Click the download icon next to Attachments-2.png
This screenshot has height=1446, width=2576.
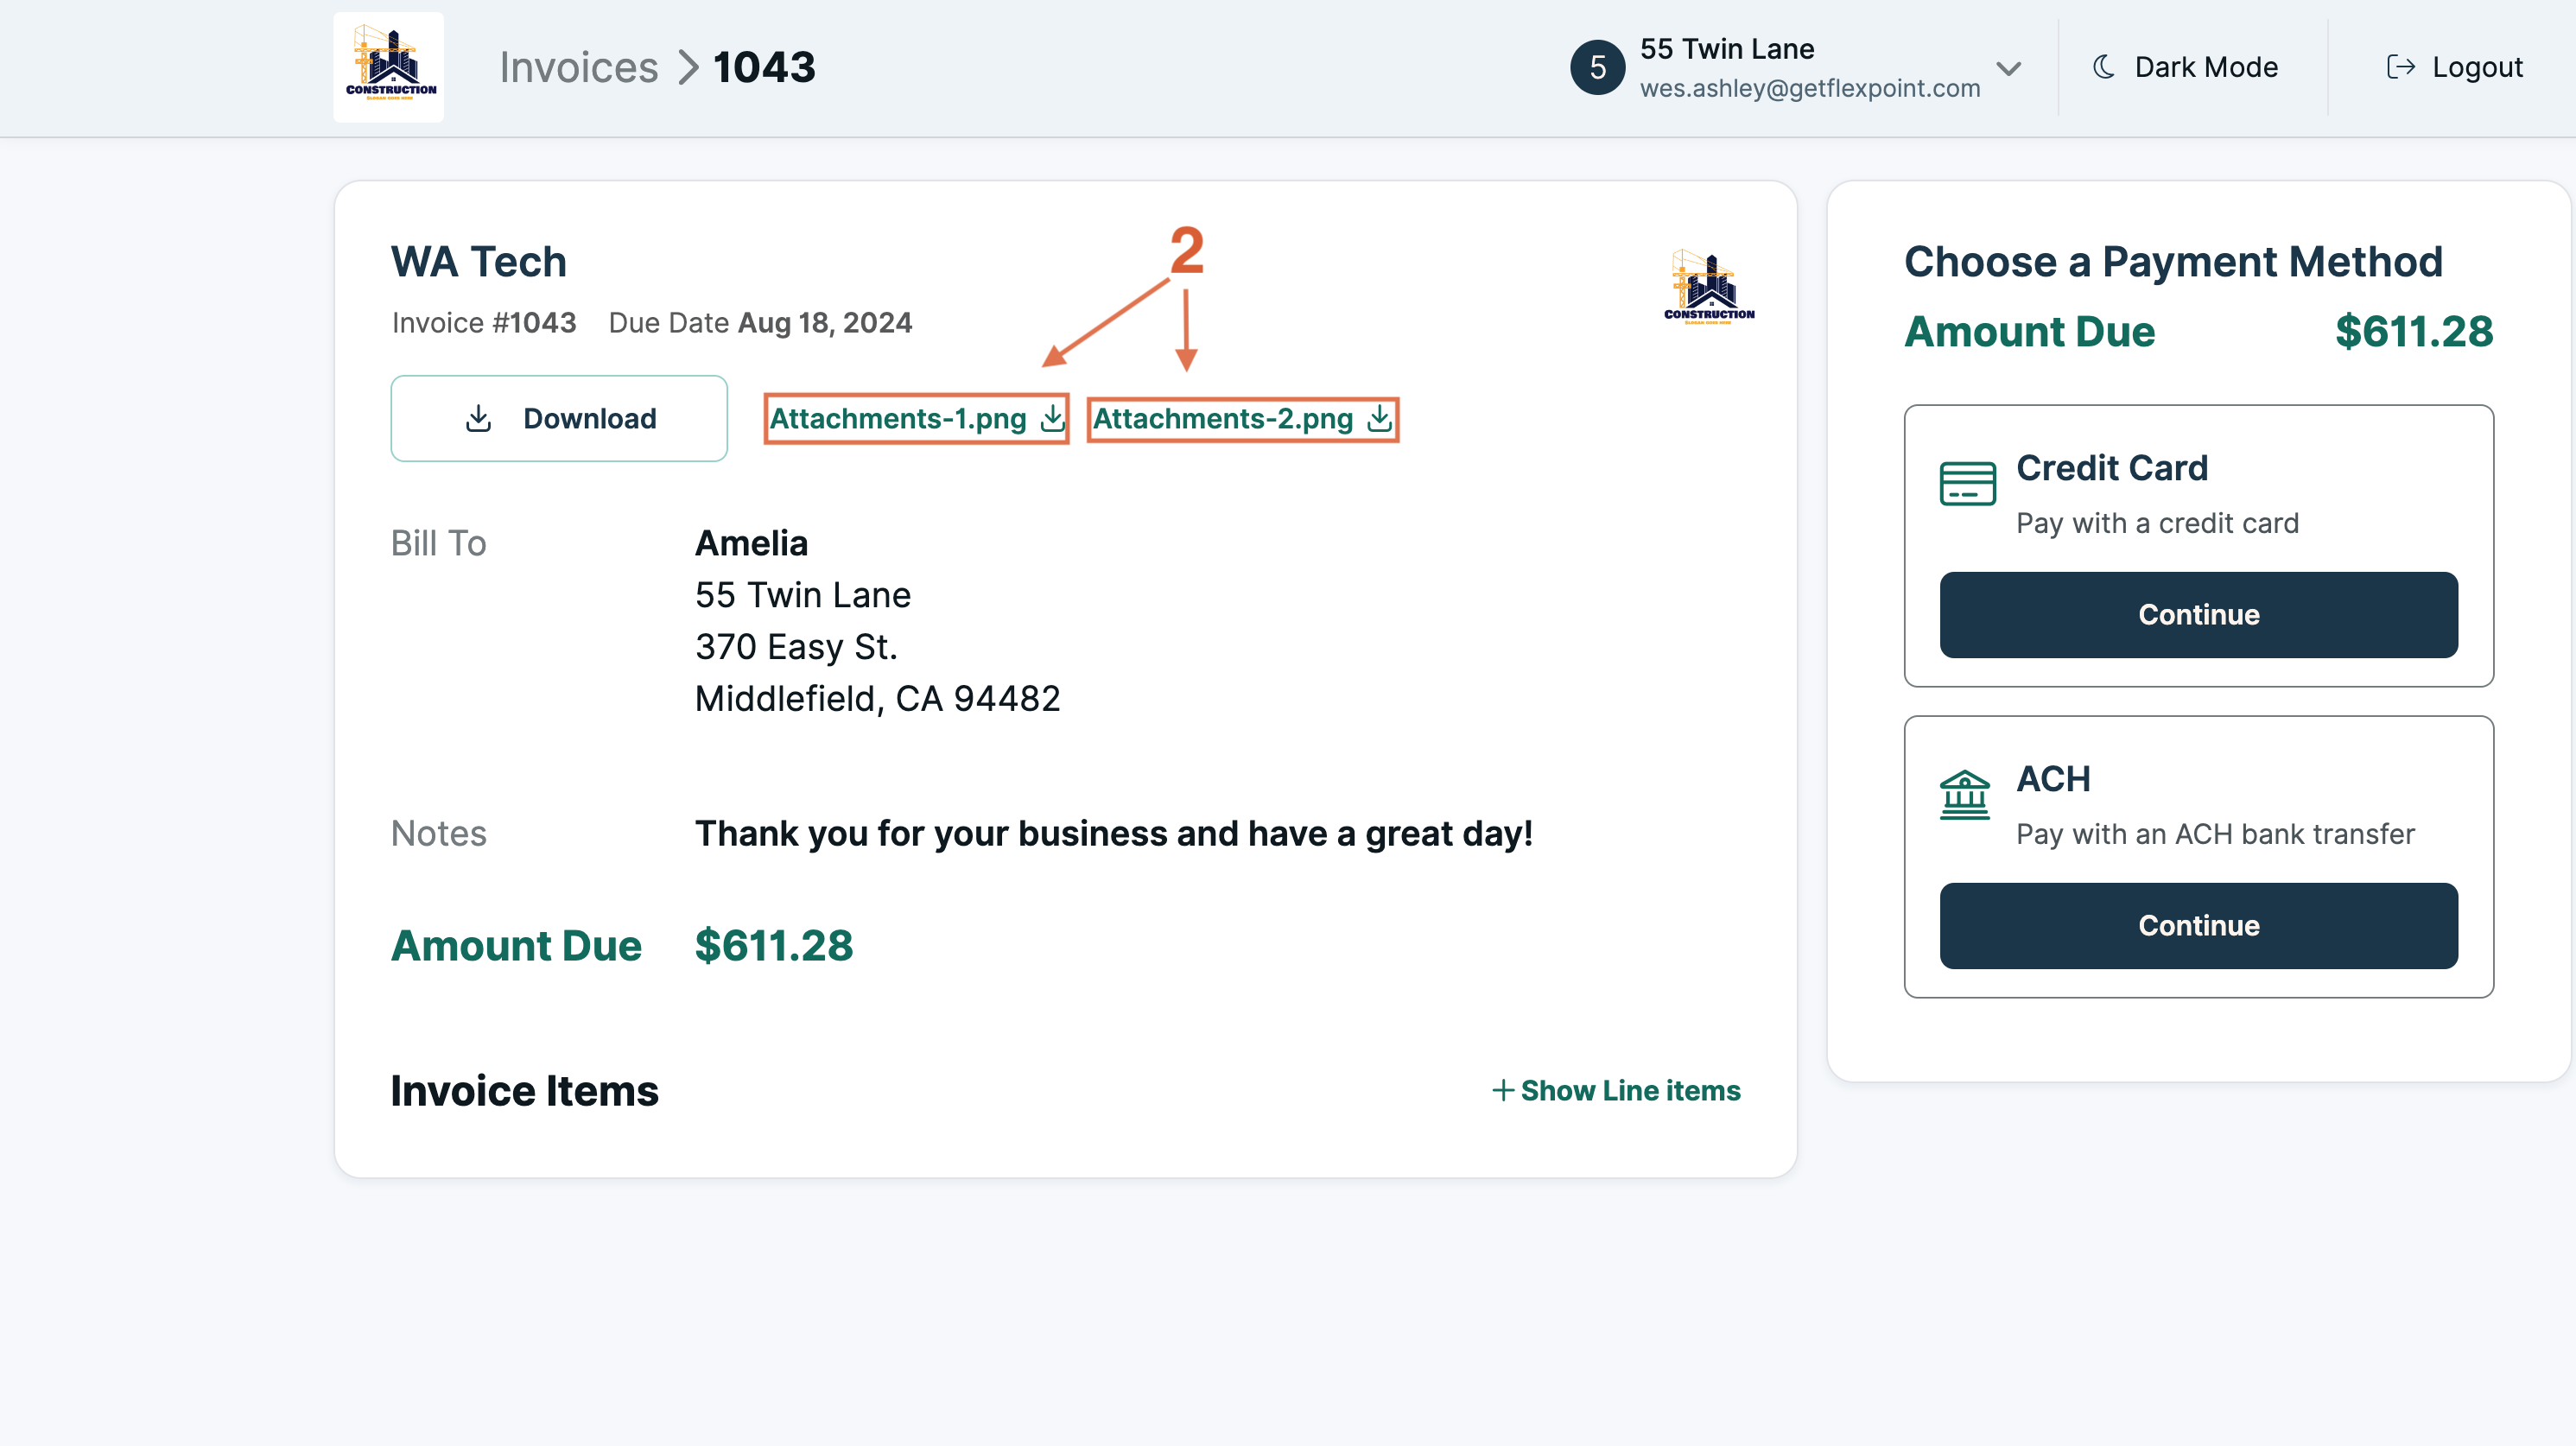click(1378, 419)
